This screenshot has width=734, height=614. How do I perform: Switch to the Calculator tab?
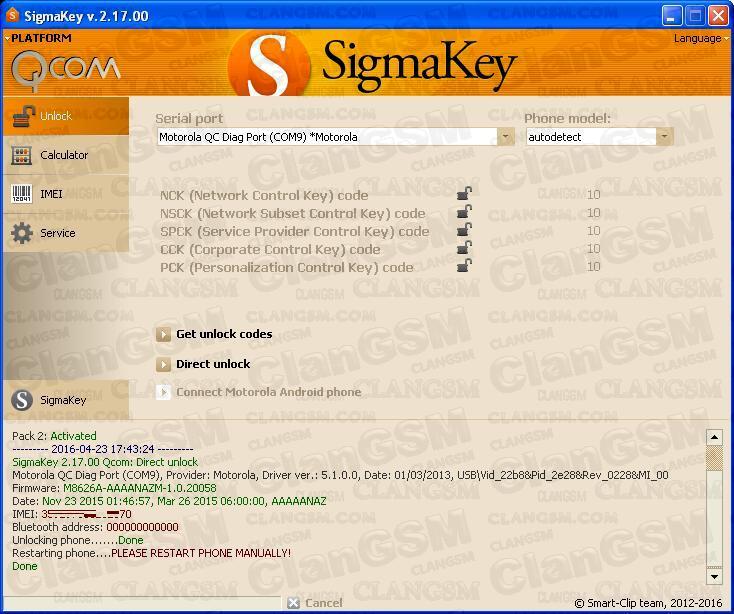(66, 155)
